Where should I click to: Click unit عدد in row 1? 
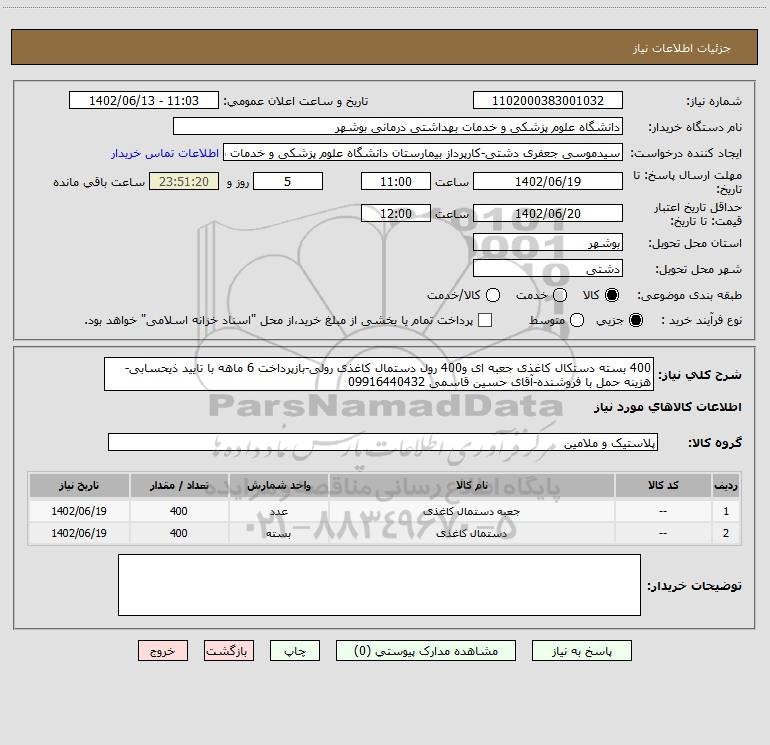278,511
